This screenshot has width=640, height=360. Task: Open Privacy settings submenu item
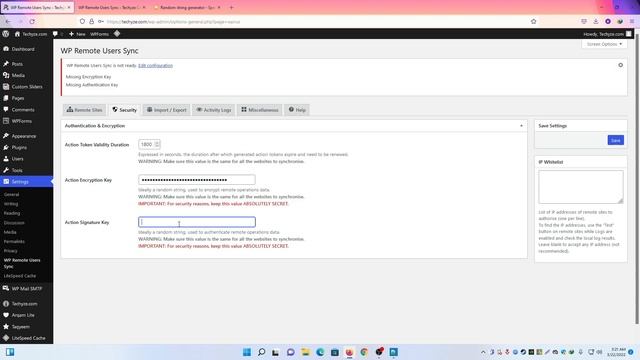click(11, 251)
